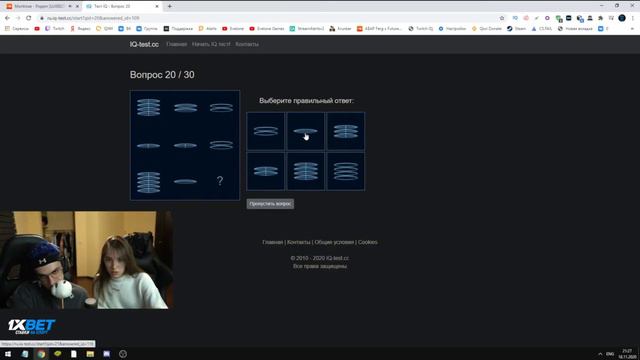Screen dimensions: 640x360
Task: Click the browser forward arrow
Action: [x=18, y=18]
